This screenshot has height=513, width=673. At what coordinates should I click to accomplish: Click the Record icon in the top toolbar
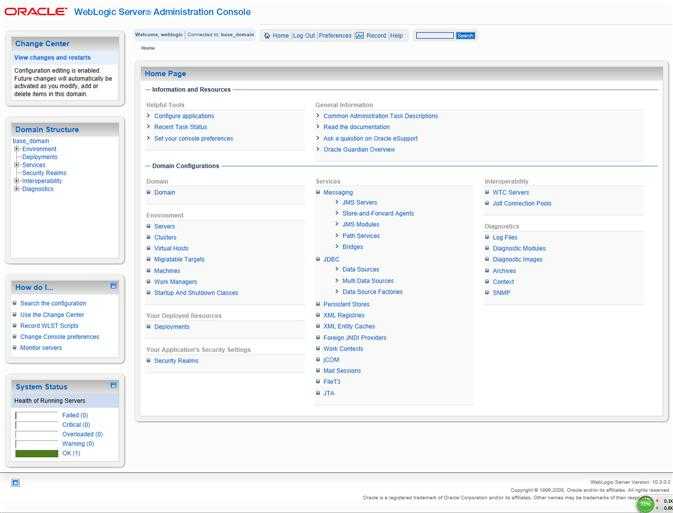(359, 36)
